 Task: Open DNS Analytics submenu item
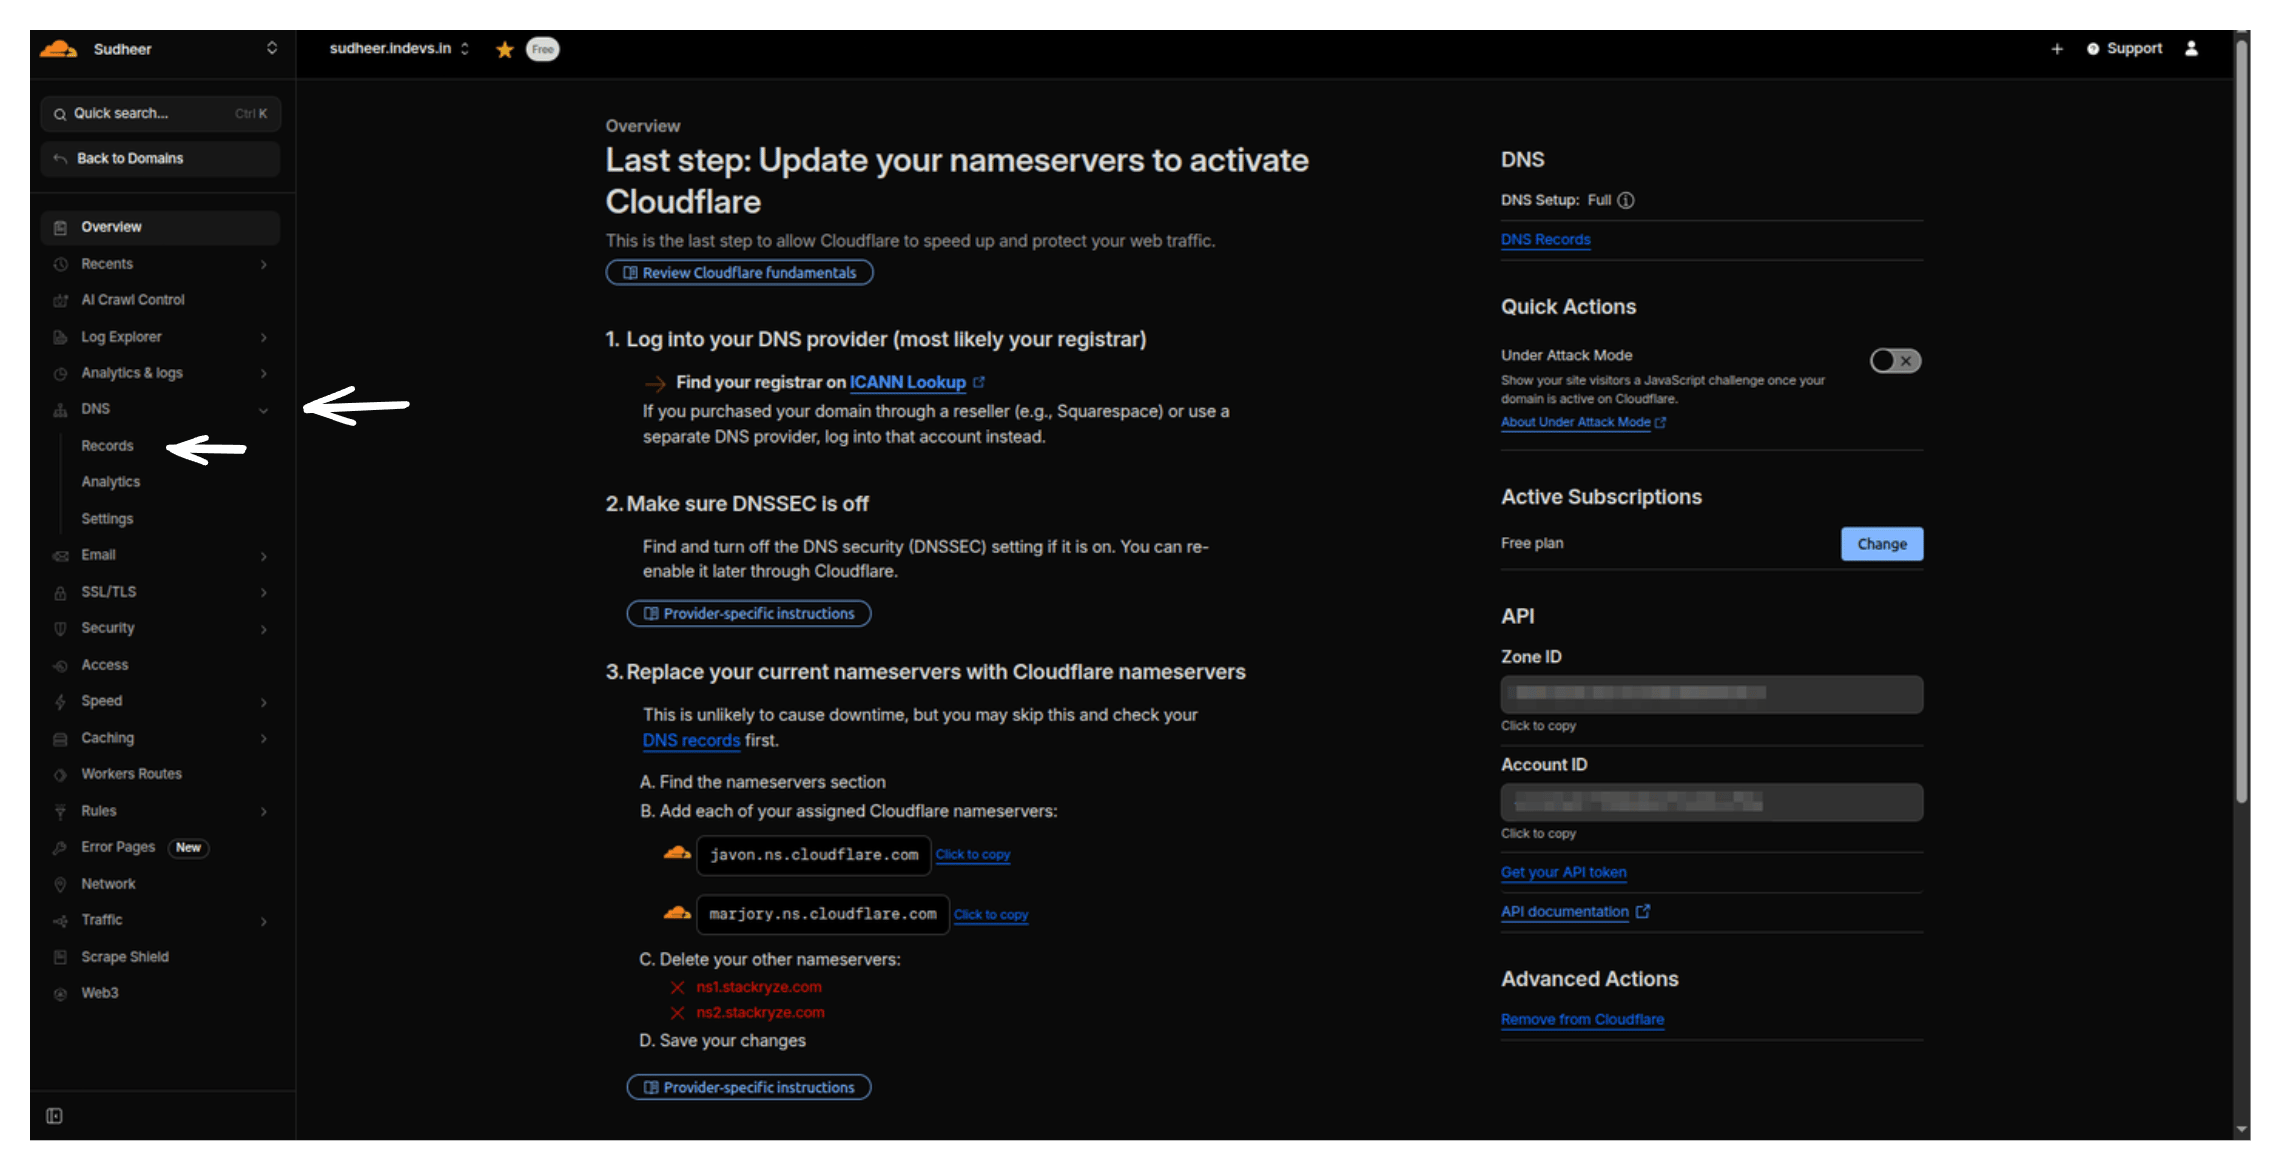click(x=111, y=482)
